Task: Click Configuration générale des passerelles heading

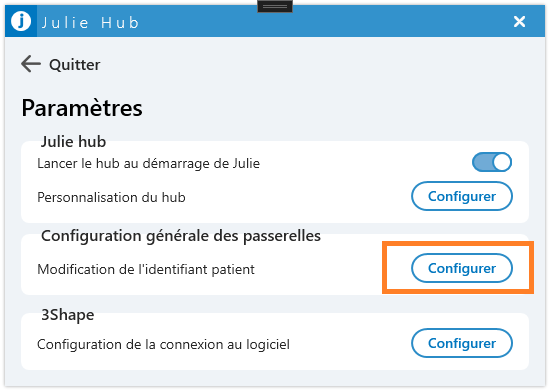Action: (x=181, y=236)
